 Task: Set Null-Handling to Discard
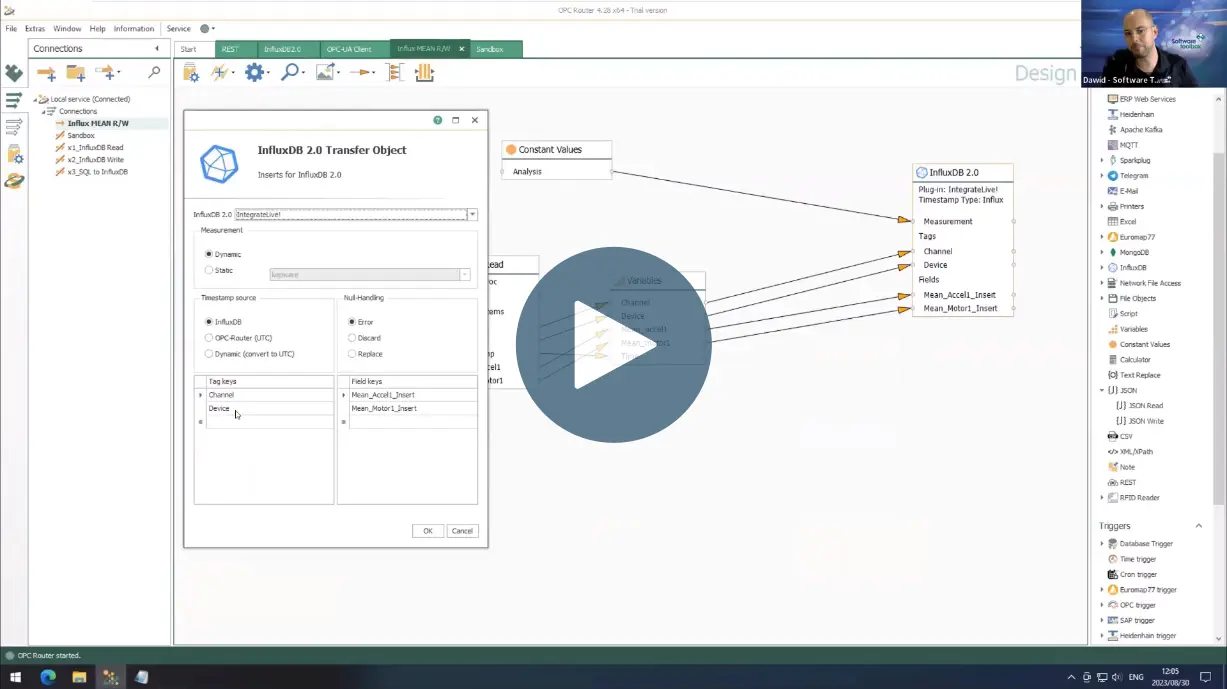[x=352, y=338]
